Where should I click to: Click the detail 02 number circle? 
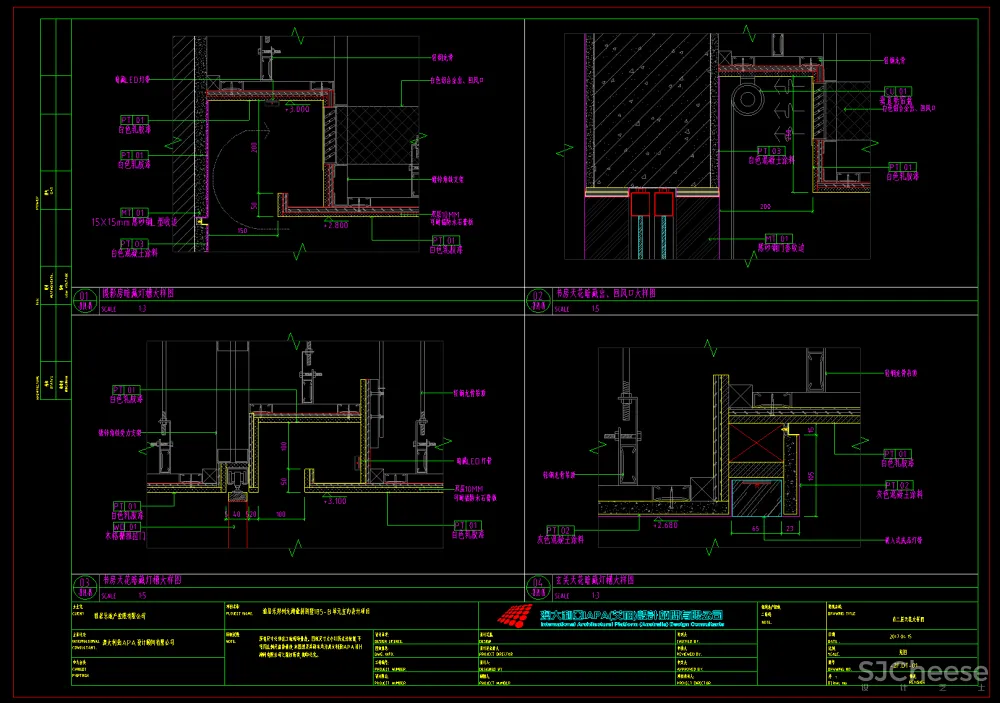(x=539, y=299)
